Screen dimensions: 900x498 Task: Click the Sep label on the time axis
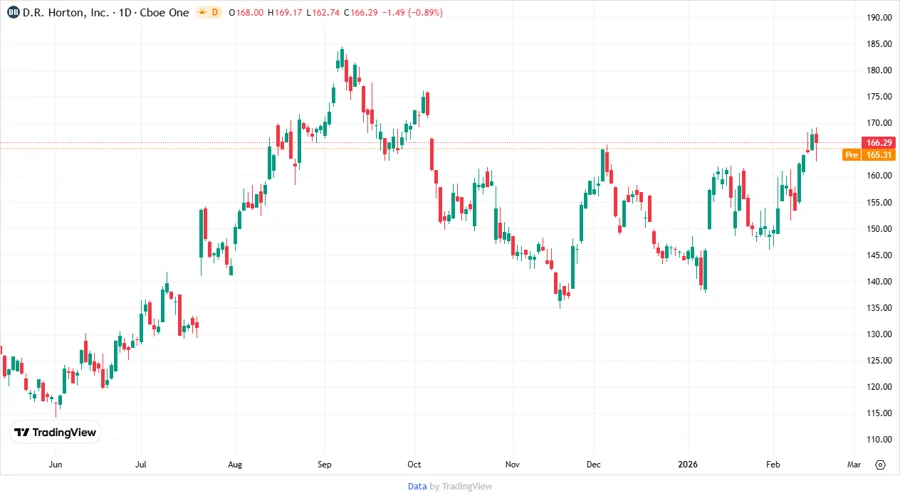click(324, 464)
